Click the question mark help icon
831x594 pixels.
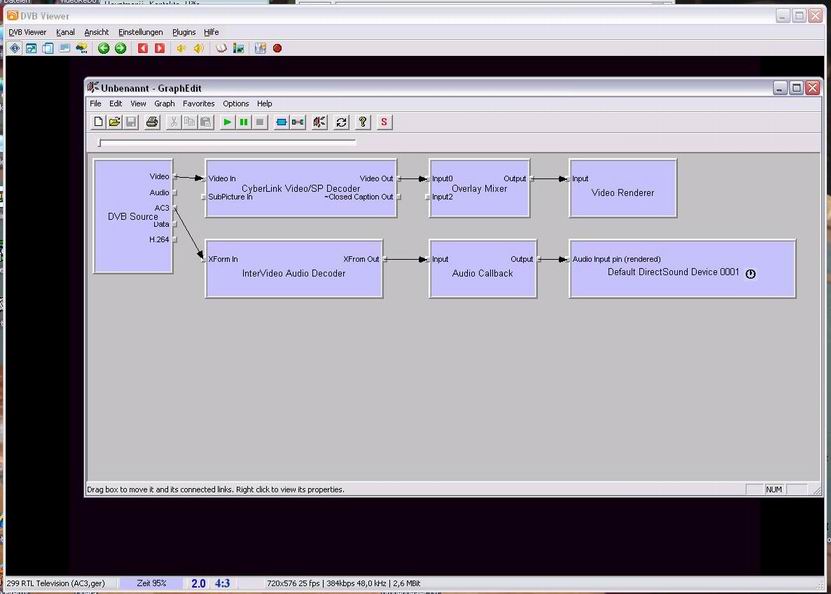coord(363,122)
